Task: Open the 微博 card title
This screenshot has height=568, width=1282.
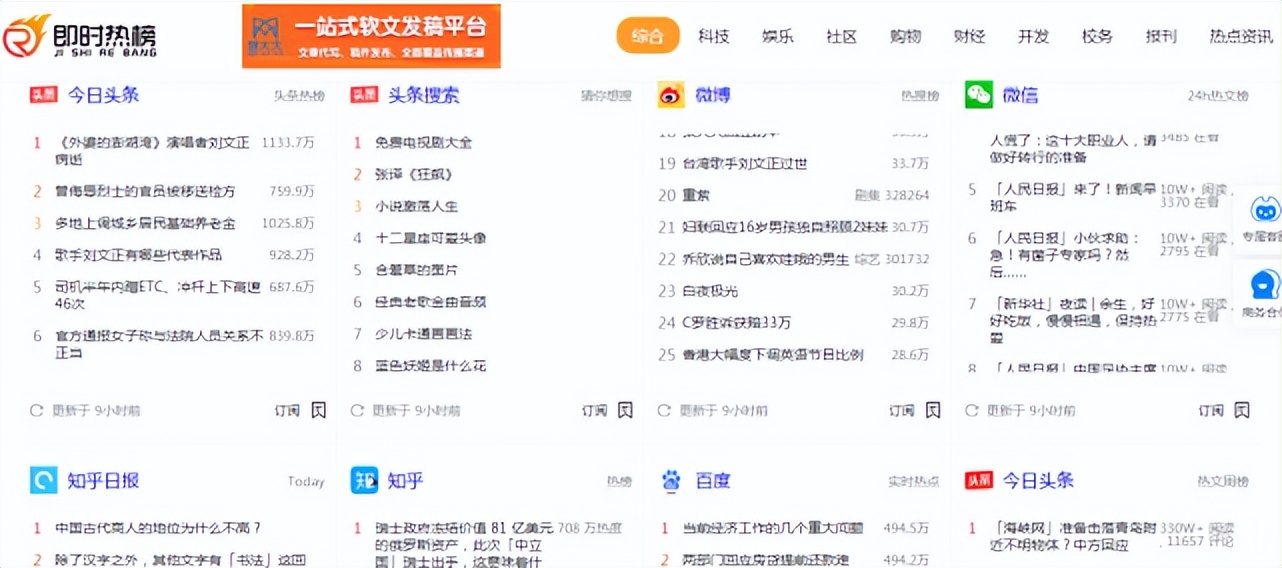Action: (x=713, y=95)
